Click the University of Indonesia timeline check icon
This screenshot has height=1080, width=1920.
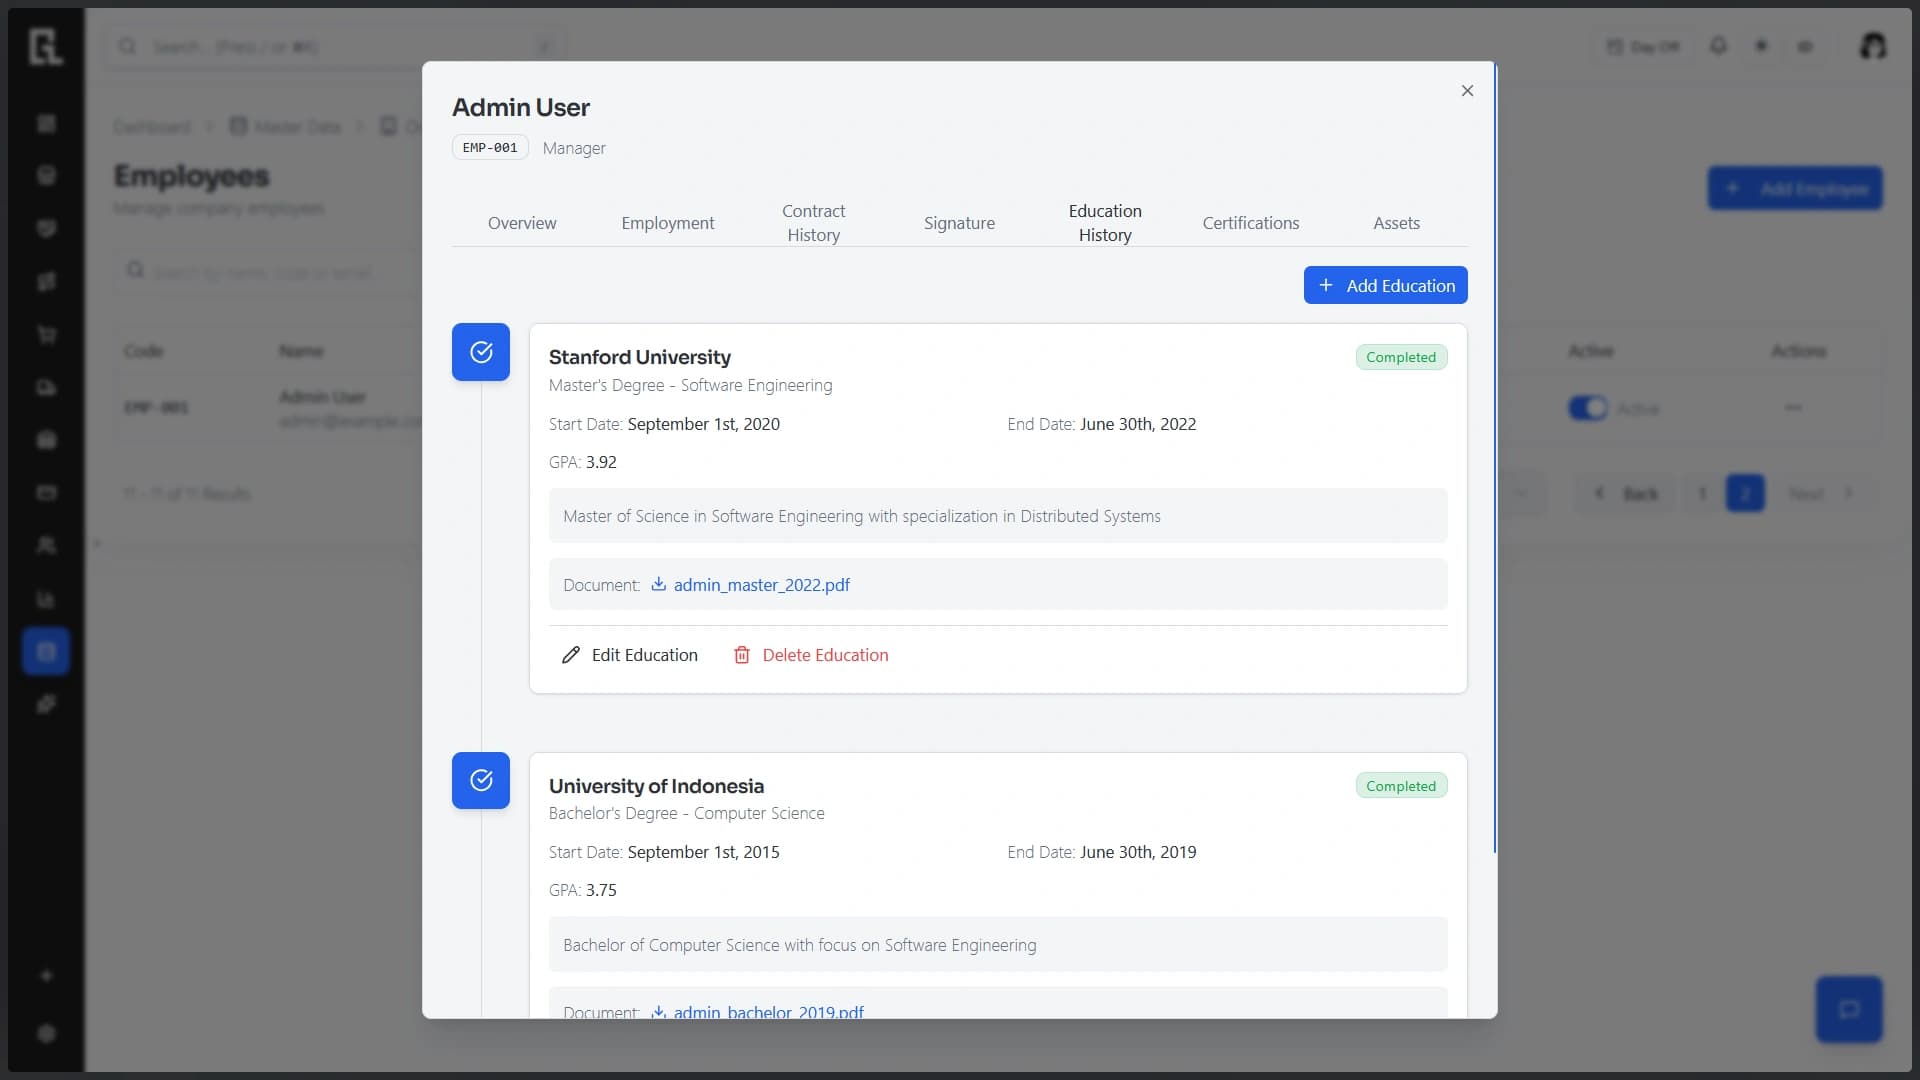(481, 780)
